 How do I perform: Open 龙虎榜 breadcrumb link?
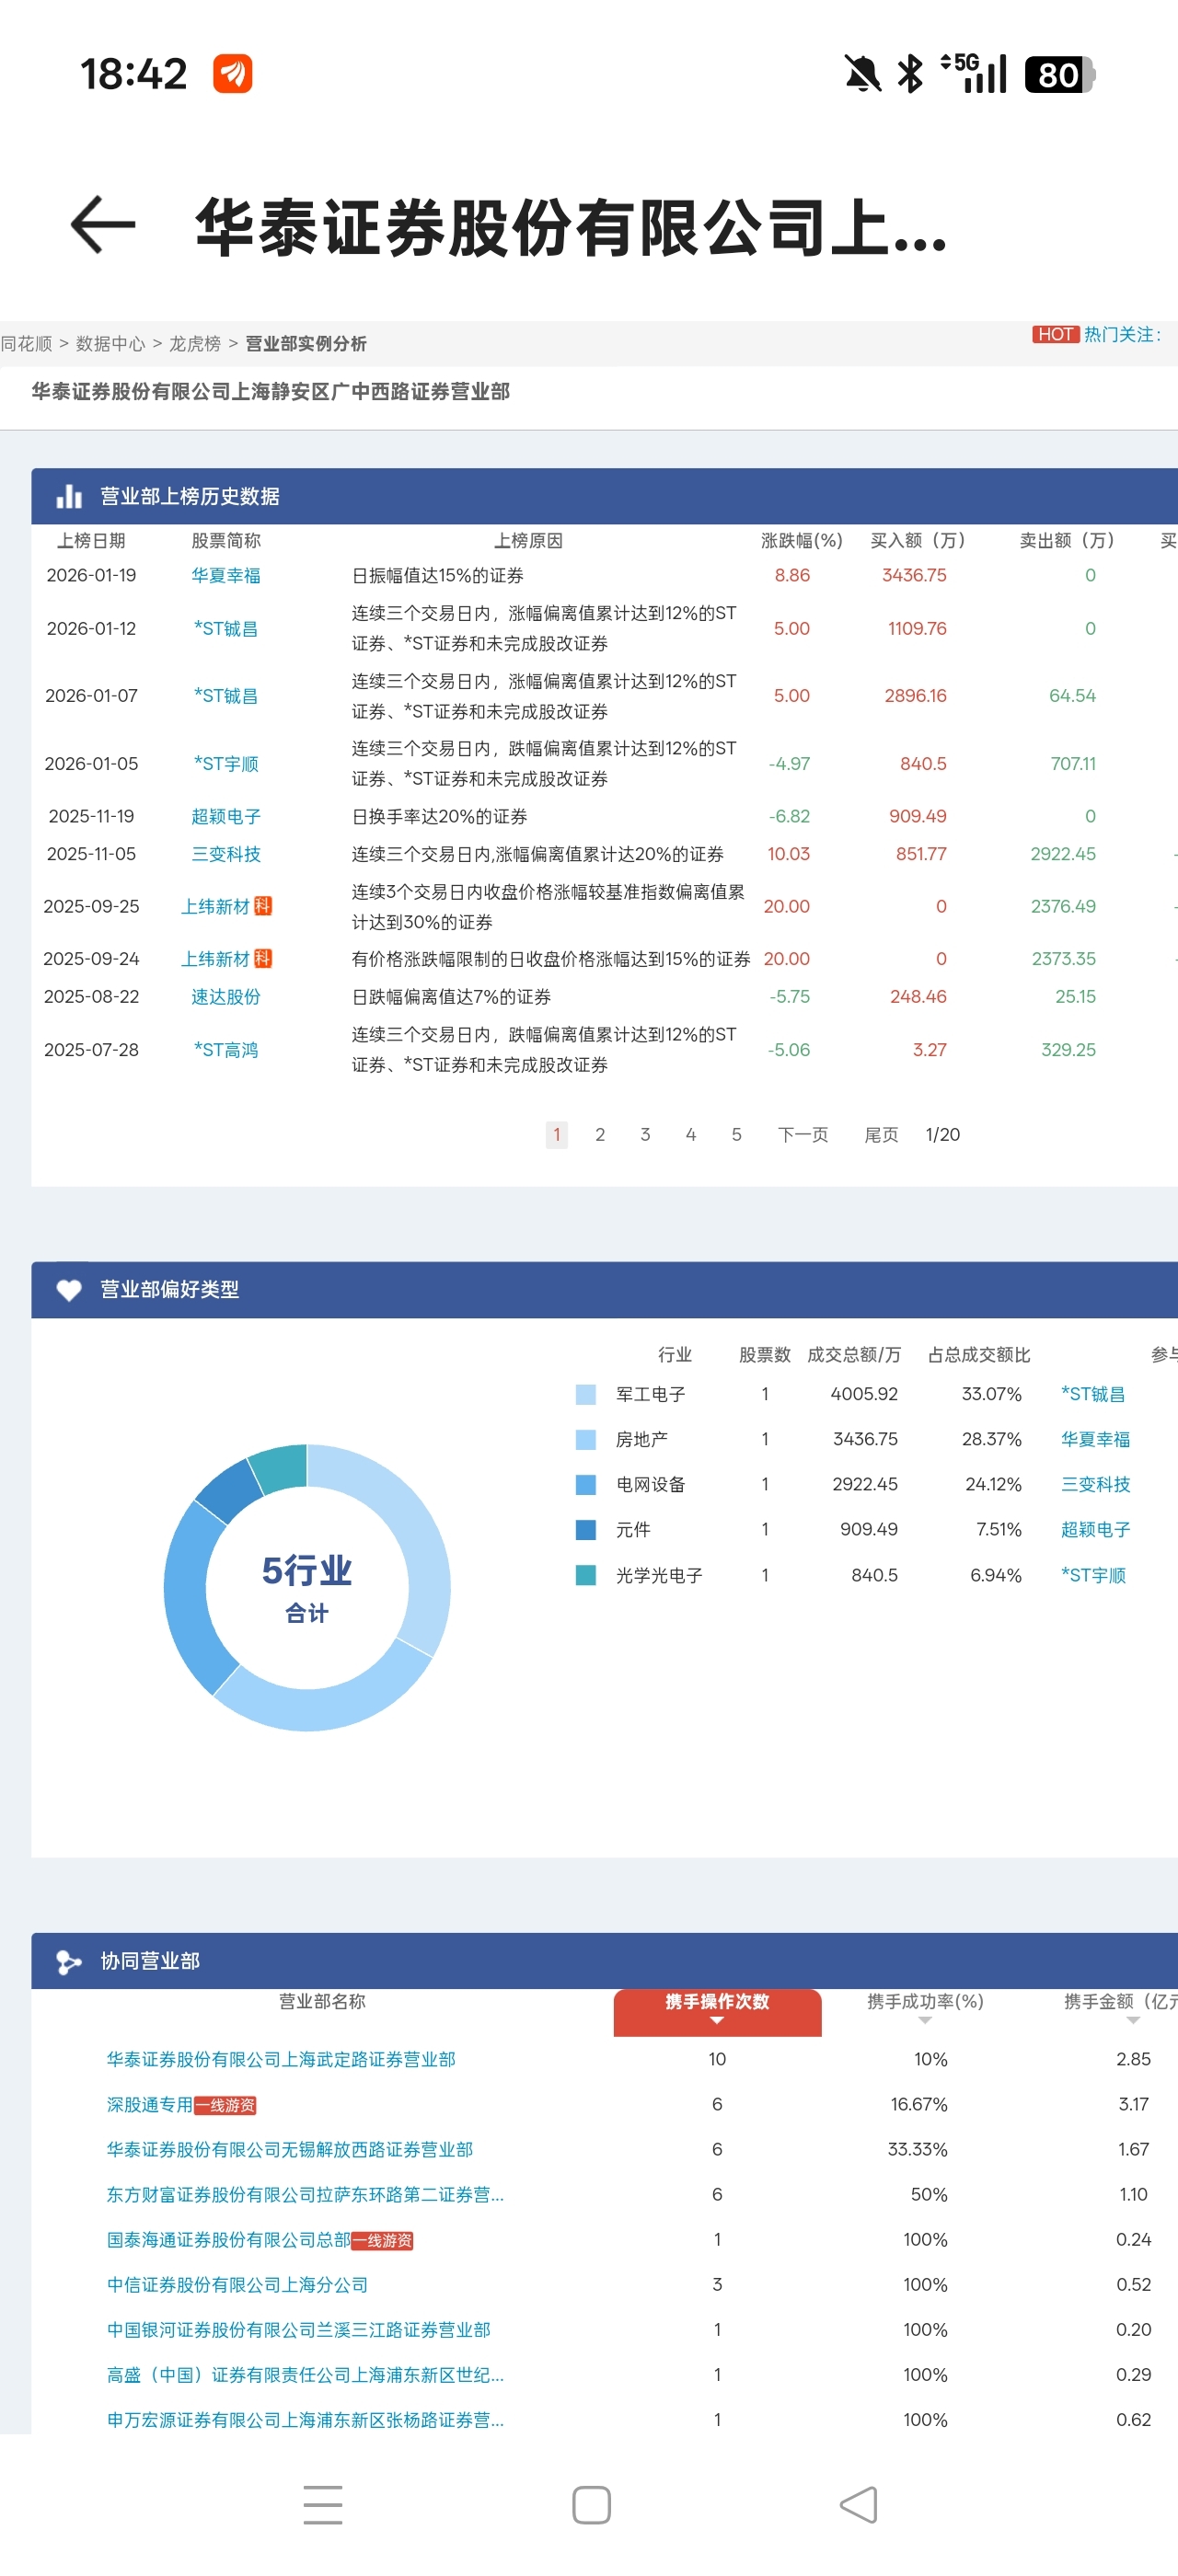195,344
